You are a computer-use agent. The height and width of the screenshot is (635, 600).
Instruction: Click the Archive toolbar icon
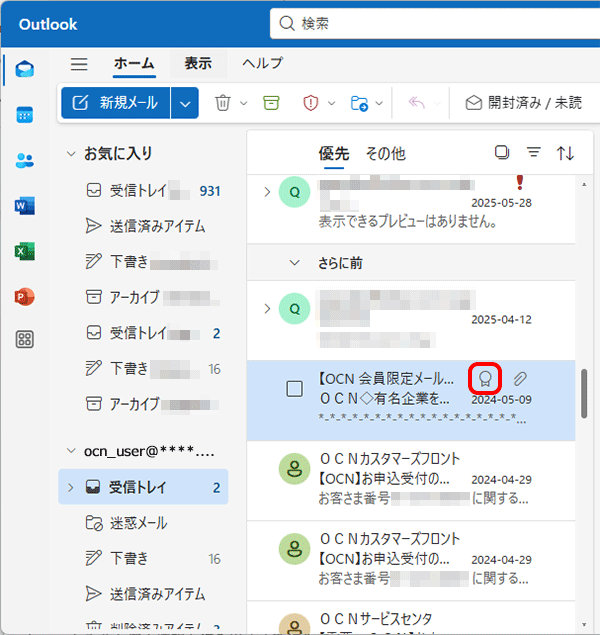coord(271,102)
